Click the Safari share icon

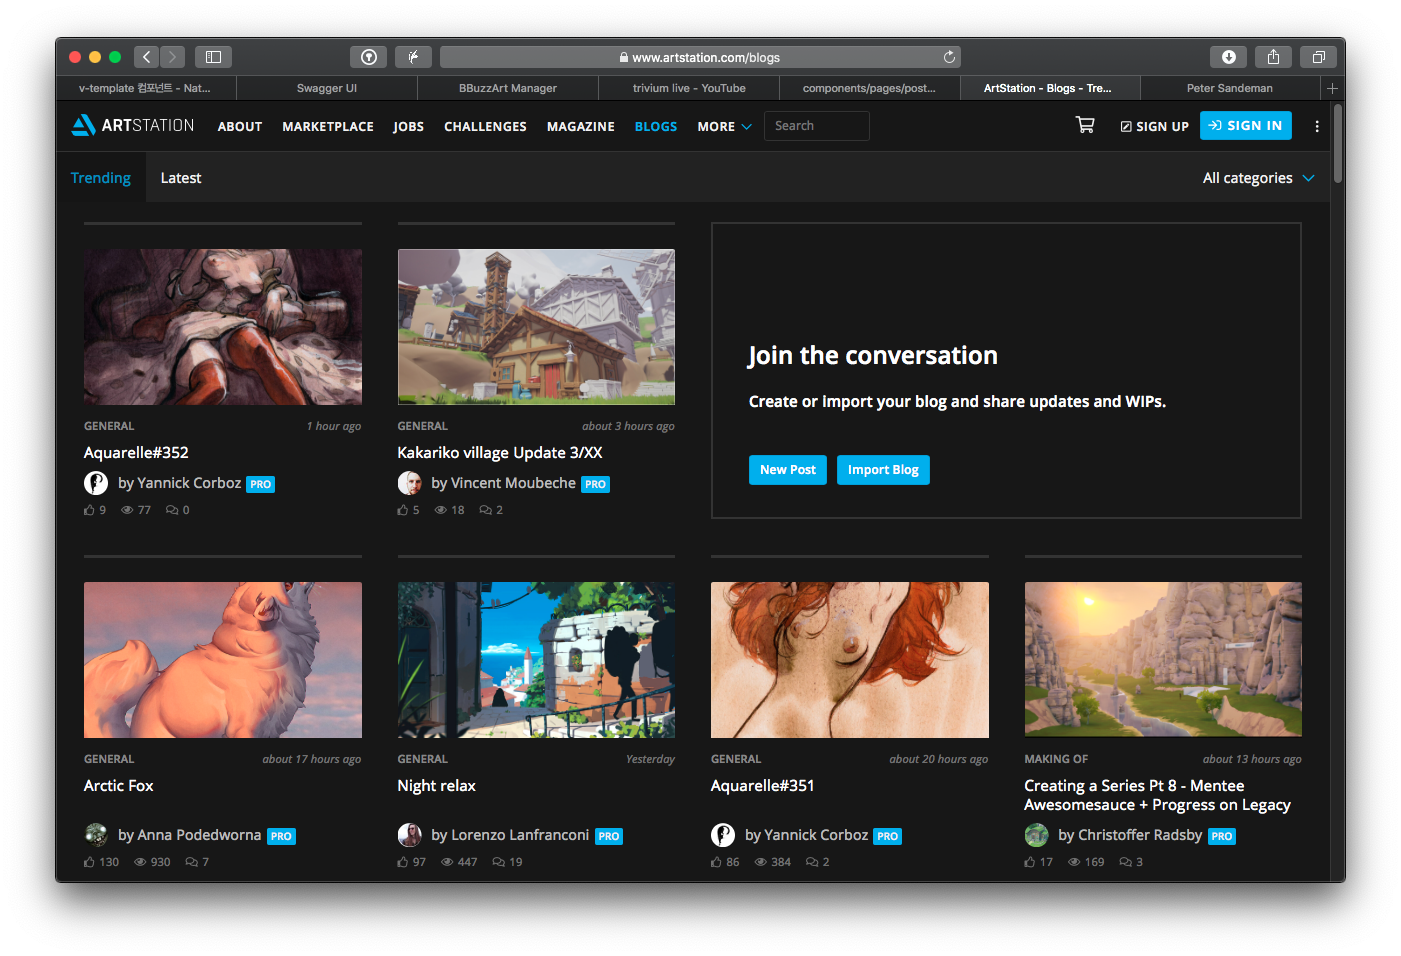[x=1273, y=57]
